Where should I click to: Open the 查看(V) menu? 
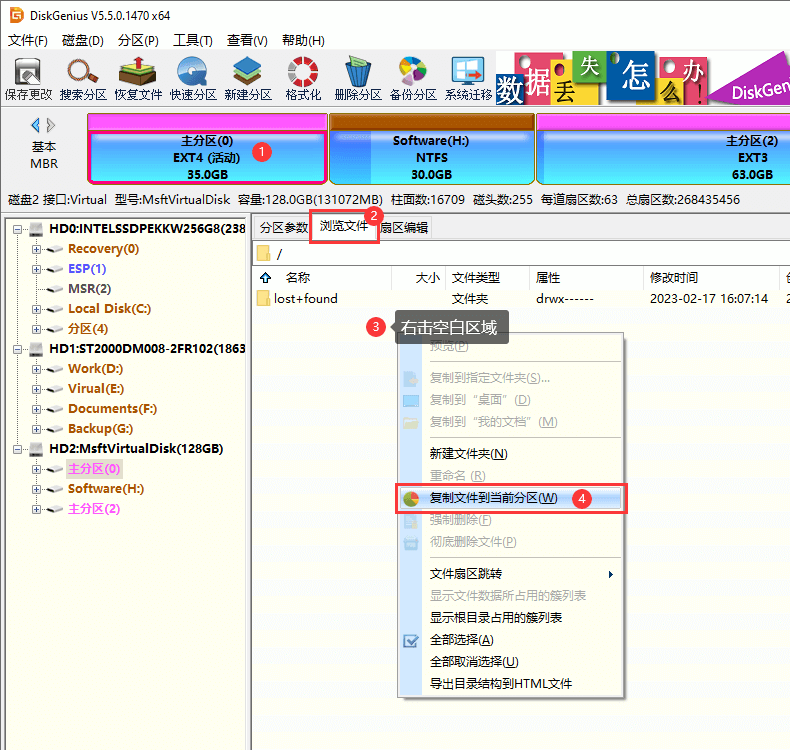247,40
